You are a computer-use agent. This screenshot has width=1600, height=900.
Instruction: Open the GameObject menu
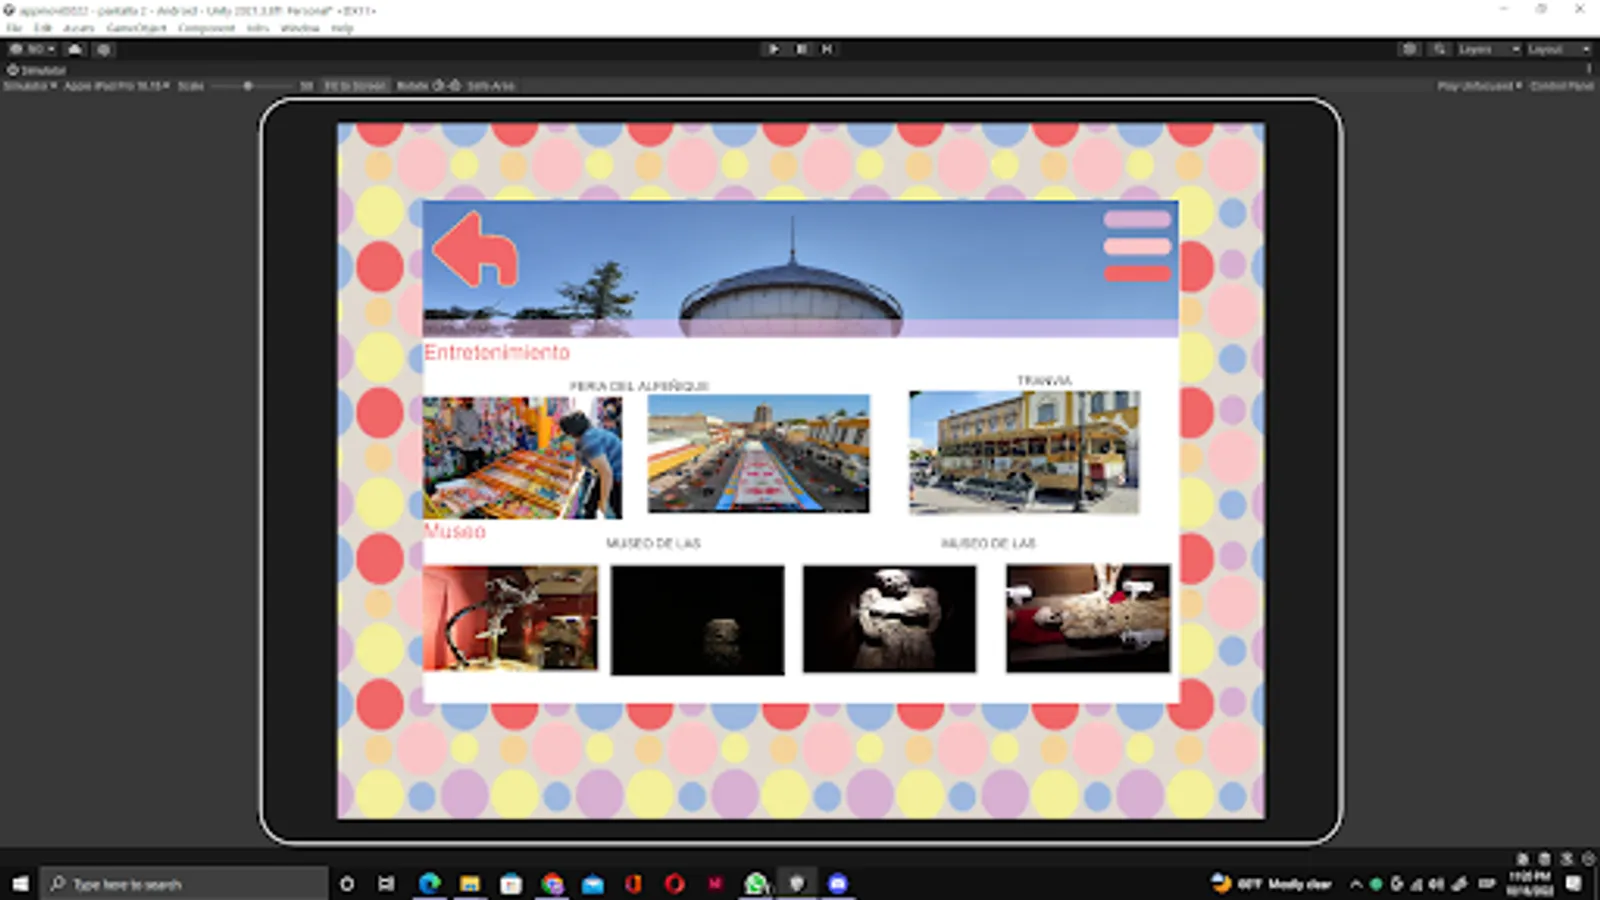coord(136,28)
